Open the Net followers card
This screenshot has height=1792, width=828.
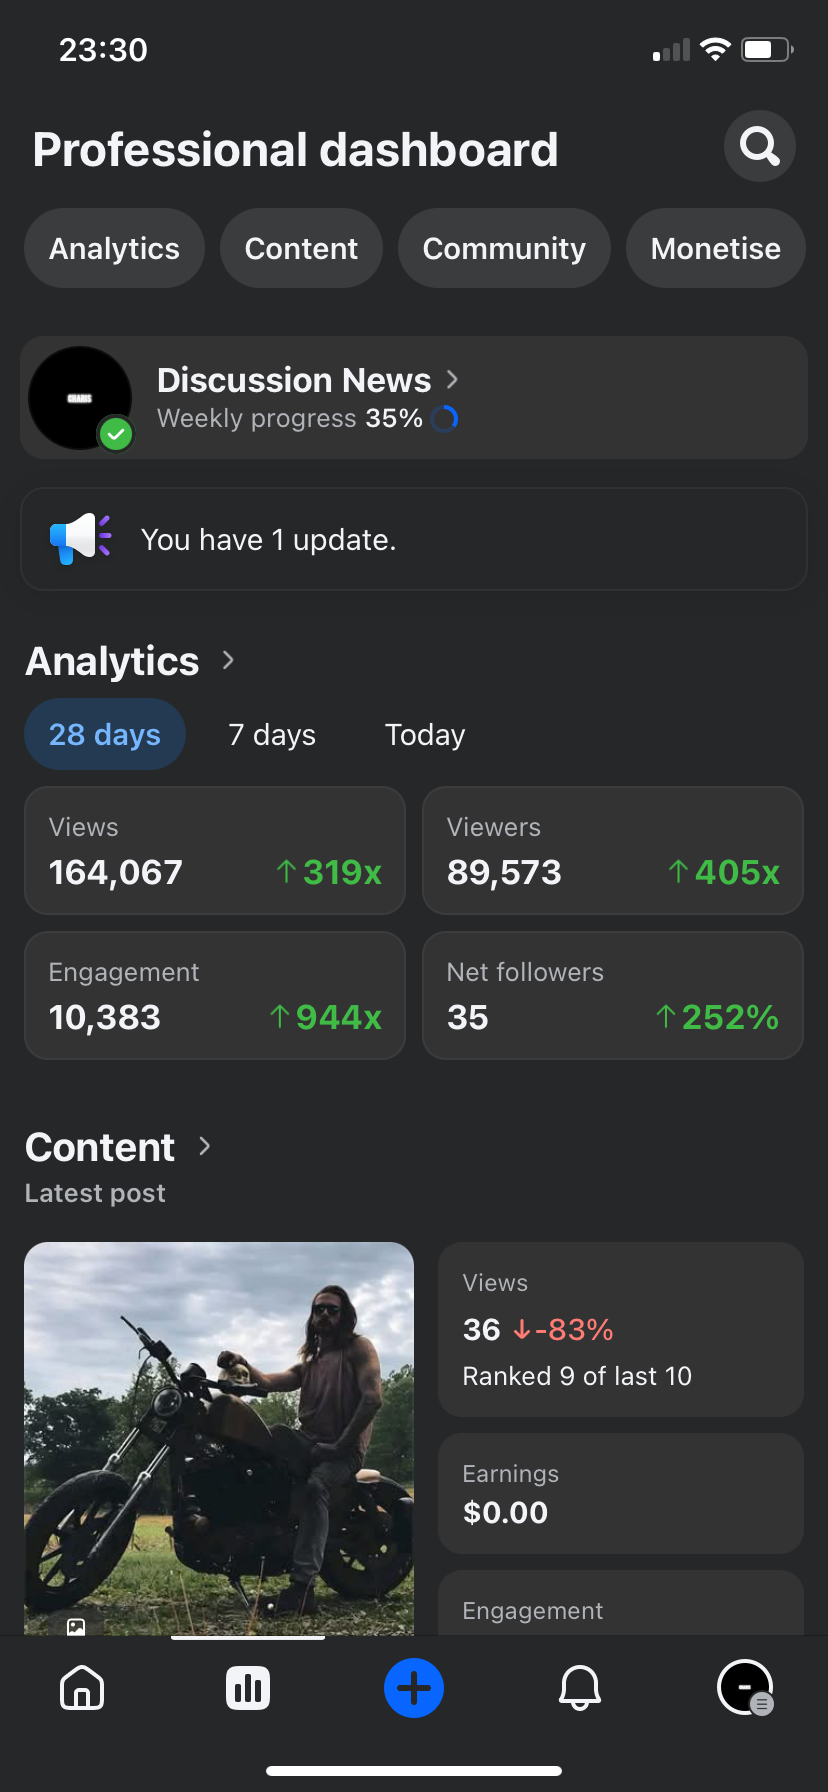(613, 995)
